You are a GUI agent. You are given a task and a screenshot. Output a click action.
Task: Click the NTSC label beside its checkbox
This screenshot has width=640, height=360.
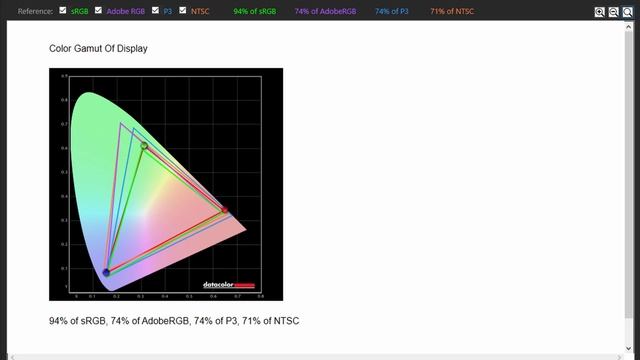click(x=200, y=11)
